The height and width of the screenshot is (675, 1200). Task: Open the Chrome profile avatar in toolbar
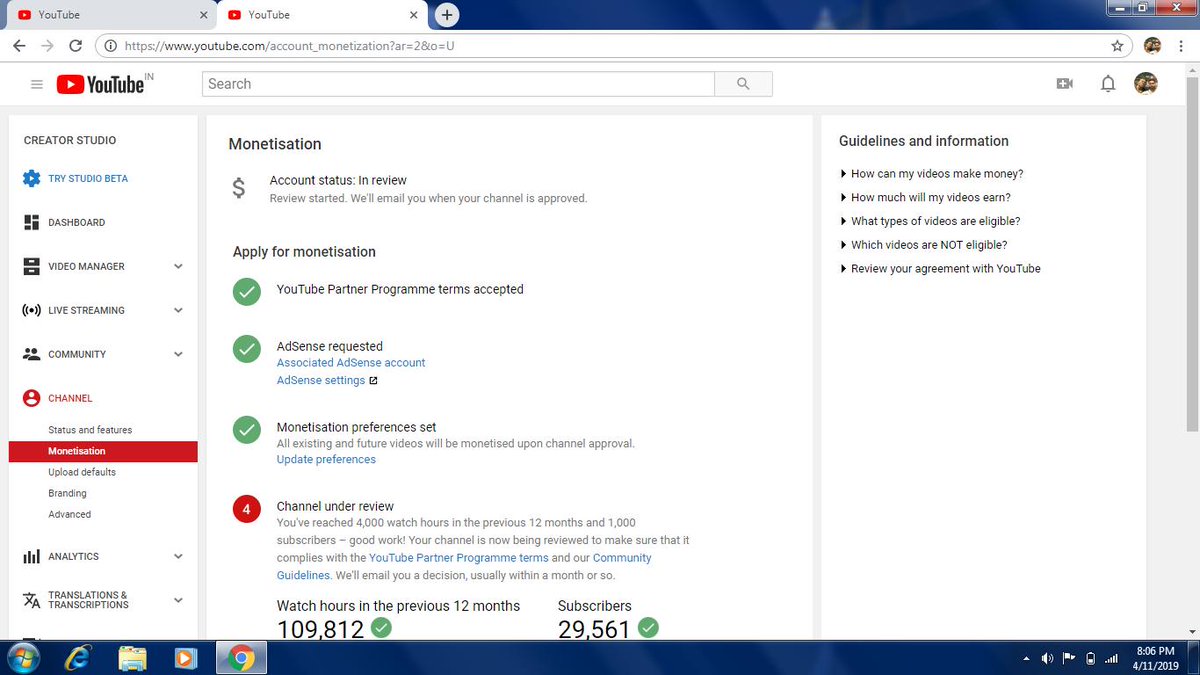pyautogui.click(x=1152, y=46)
